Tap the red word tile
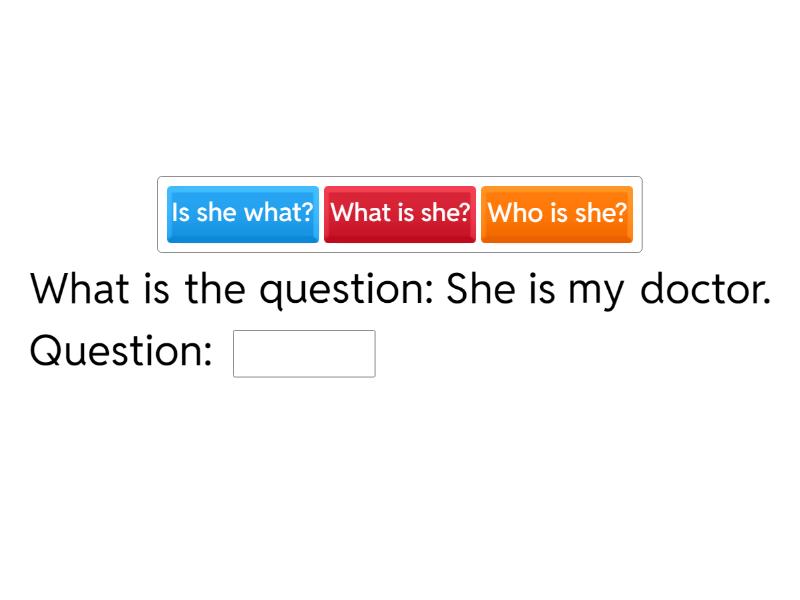This screenshot has height=600, width=800. [x=400, y=213]
